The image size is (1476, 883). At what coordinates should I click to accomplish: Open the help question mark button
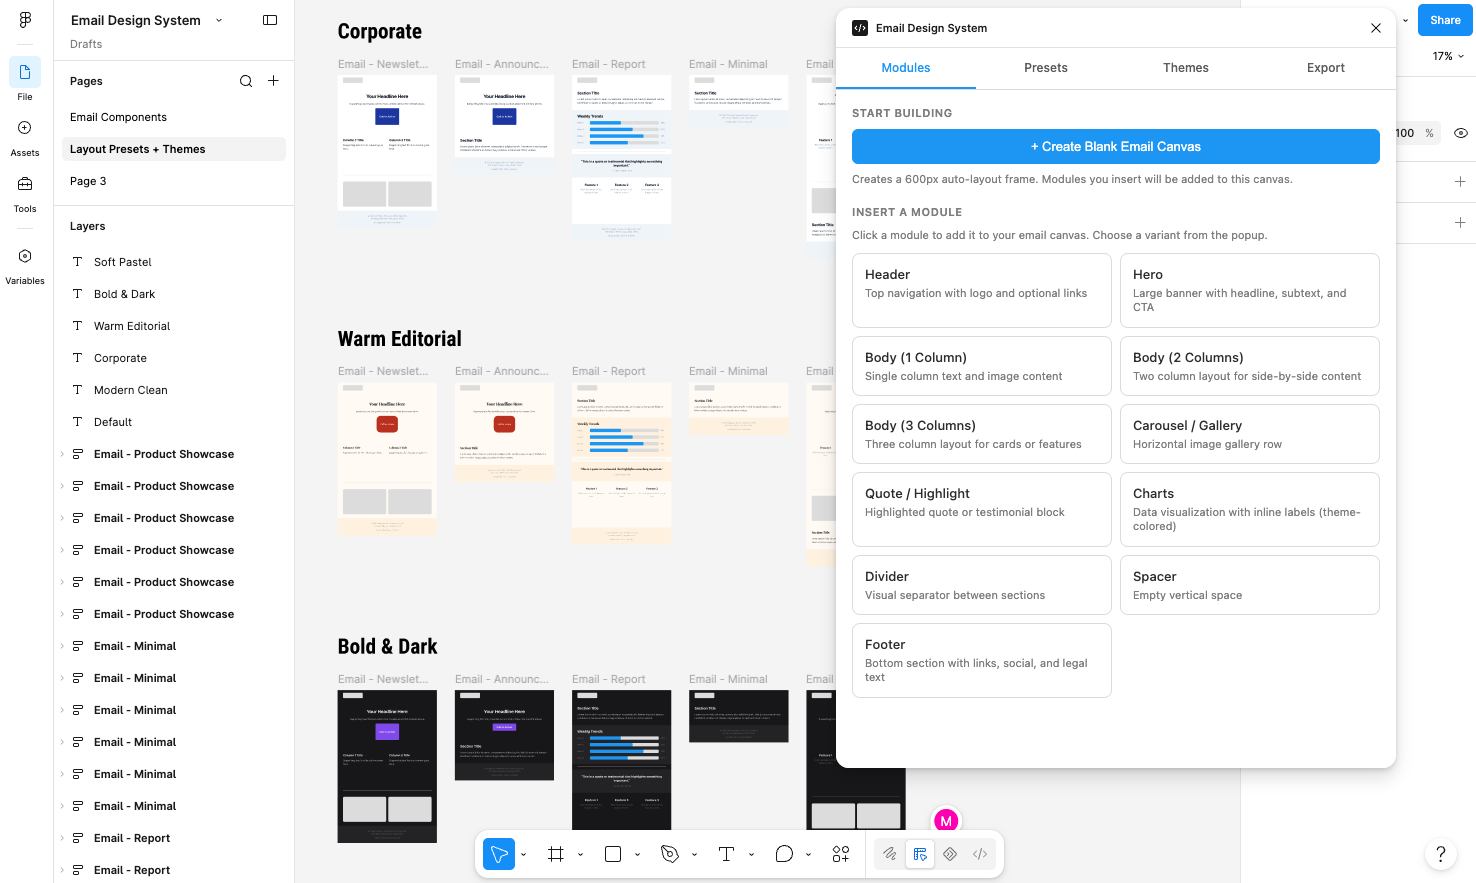(x=1440, y=854)
